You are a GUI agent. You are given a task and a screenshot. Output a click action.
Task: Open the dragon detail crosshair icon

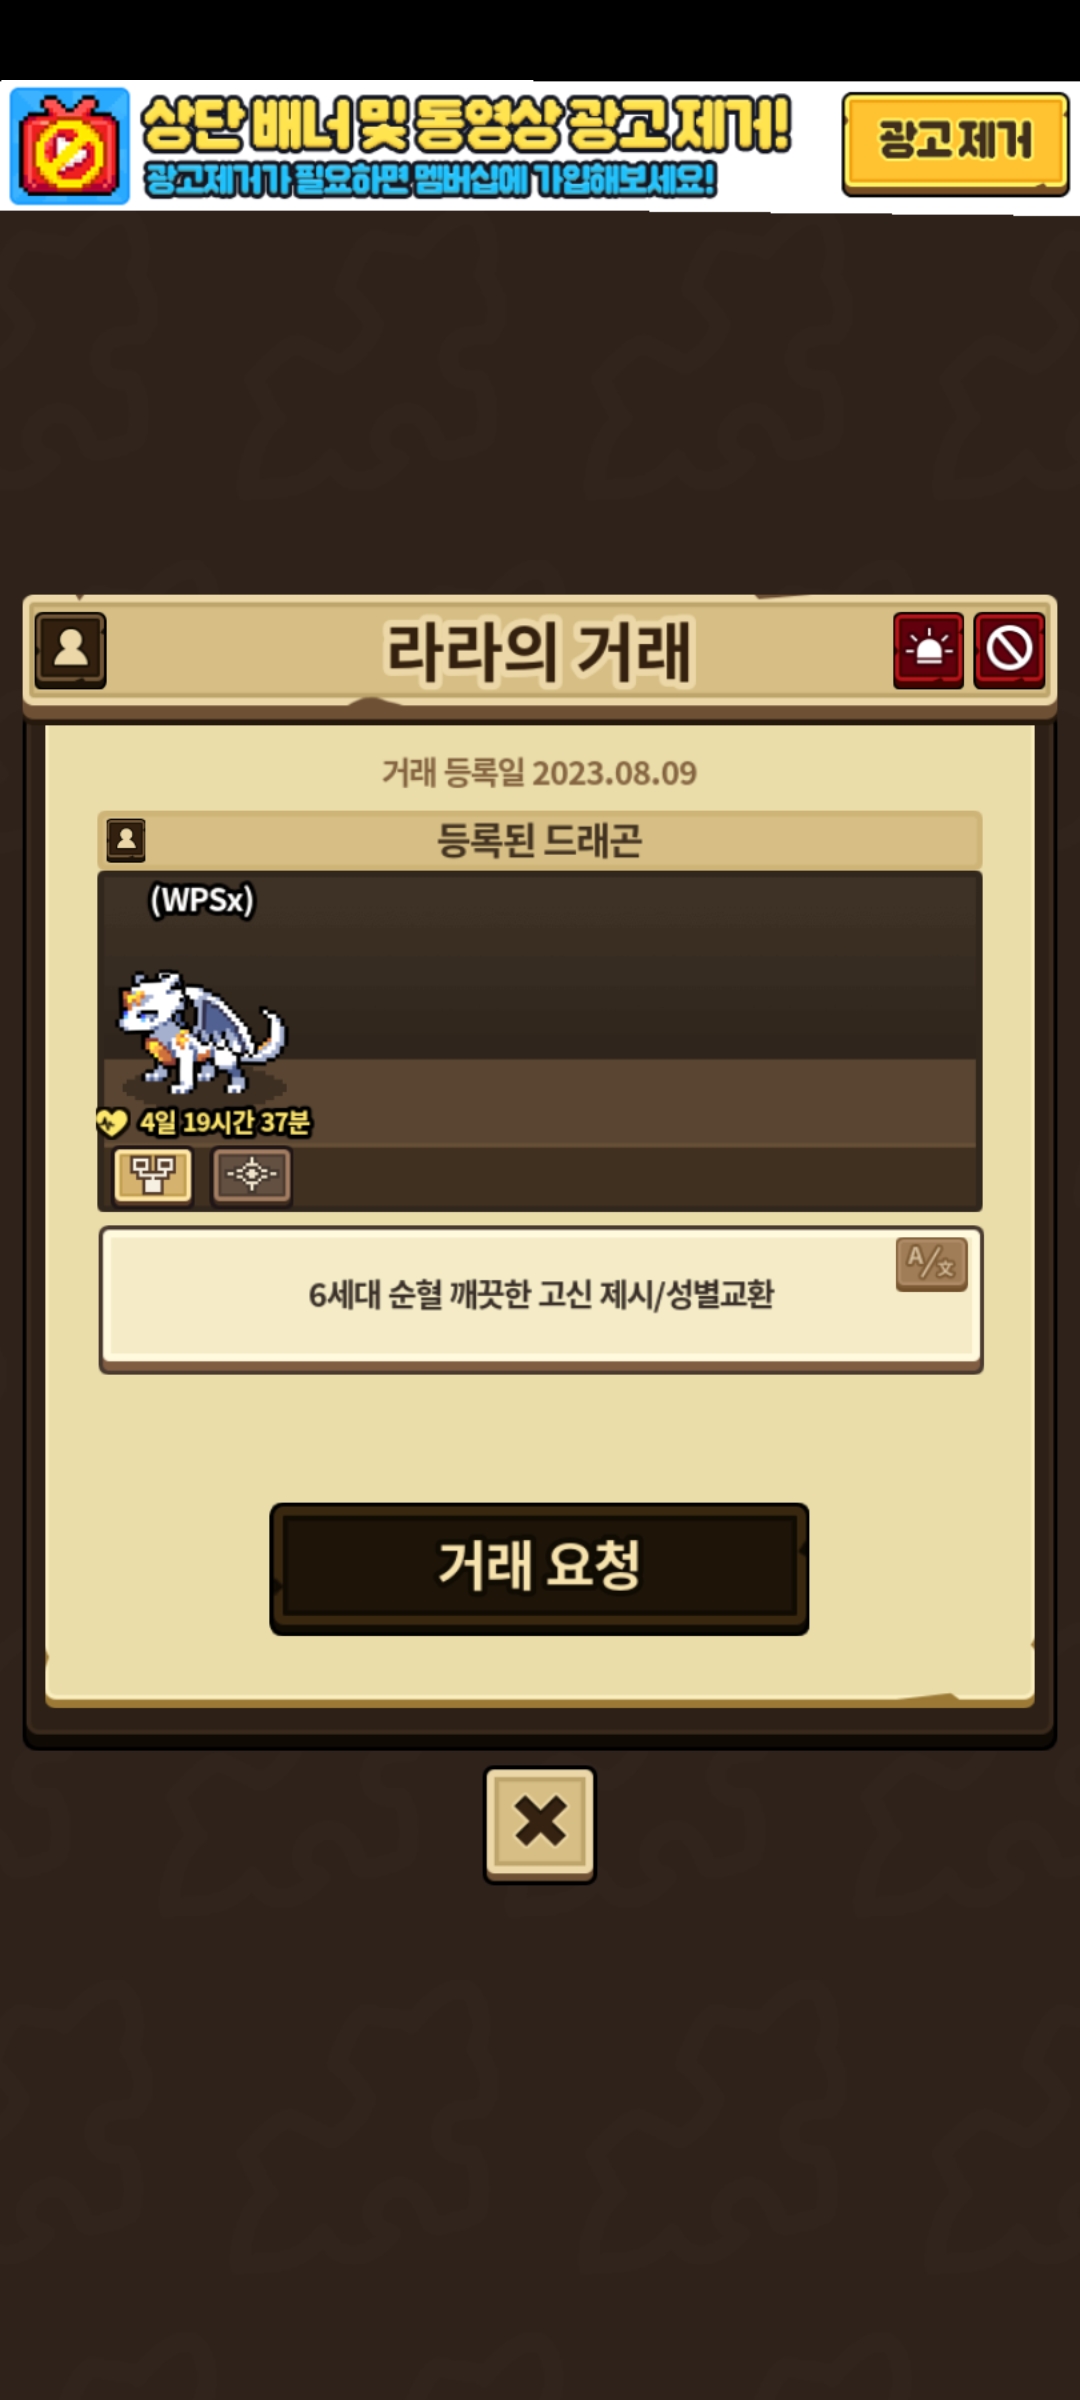[251, 1175]
